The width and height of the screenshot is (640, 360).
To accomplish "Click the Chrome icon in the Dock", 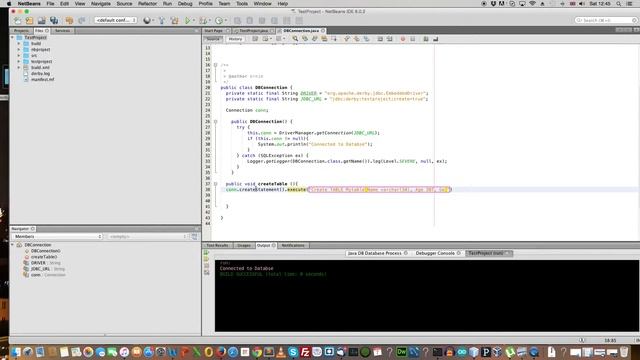I will click(257, 352).
